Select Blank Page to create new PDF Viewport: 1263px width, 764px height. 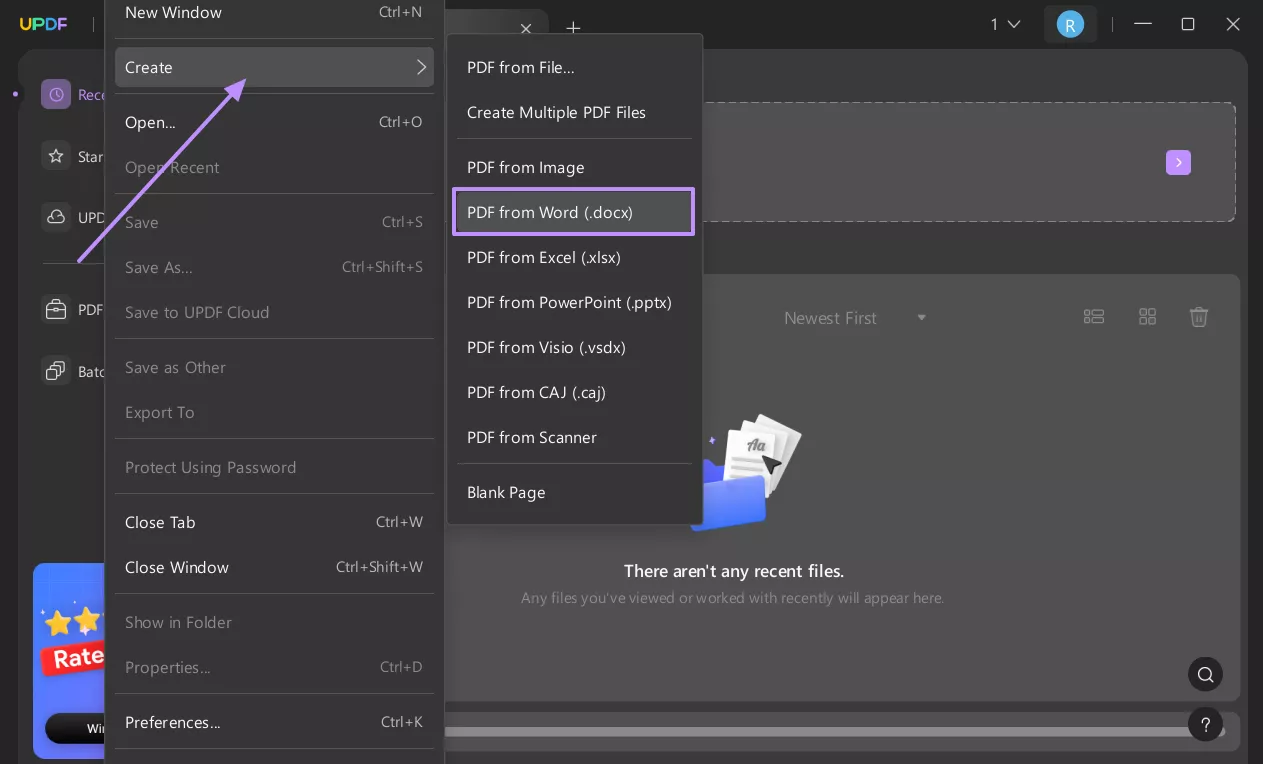pos(506,492)
